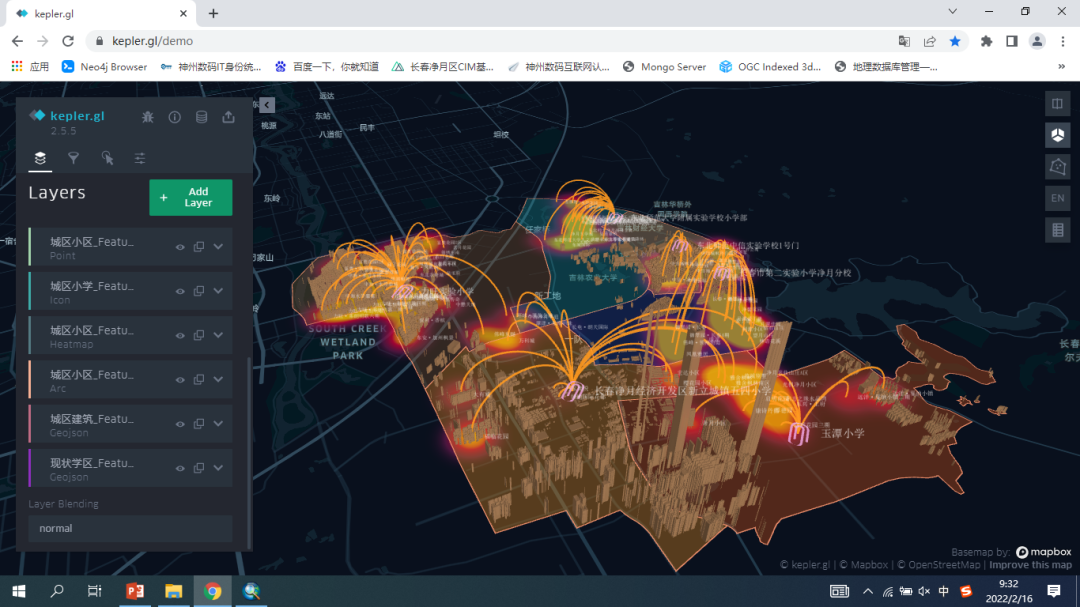Image resolution: width=1080 pixels, height=607 pixels.
Task: Duplicate the Heatmap layer
Action: (x=199, y=335)
